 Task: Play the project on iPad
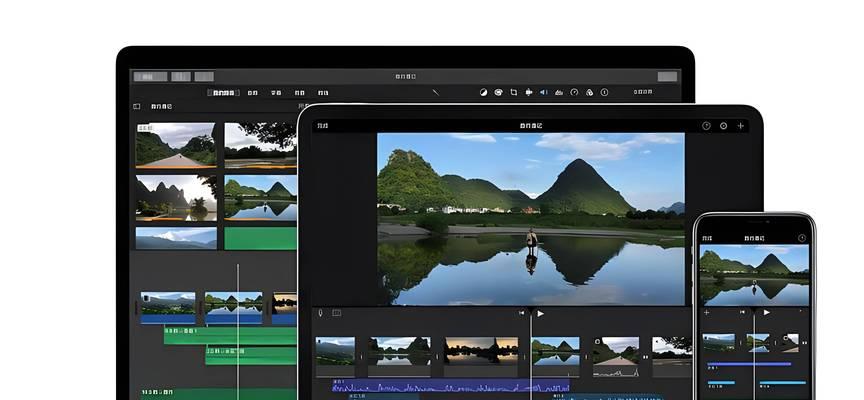point(541,313)
